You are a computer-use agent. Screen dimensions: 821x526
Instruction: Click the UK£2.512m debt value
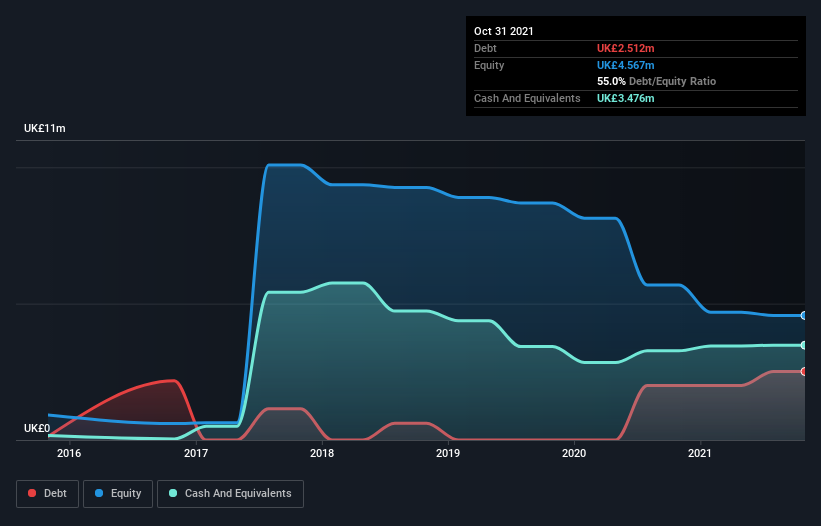[626, 48]
